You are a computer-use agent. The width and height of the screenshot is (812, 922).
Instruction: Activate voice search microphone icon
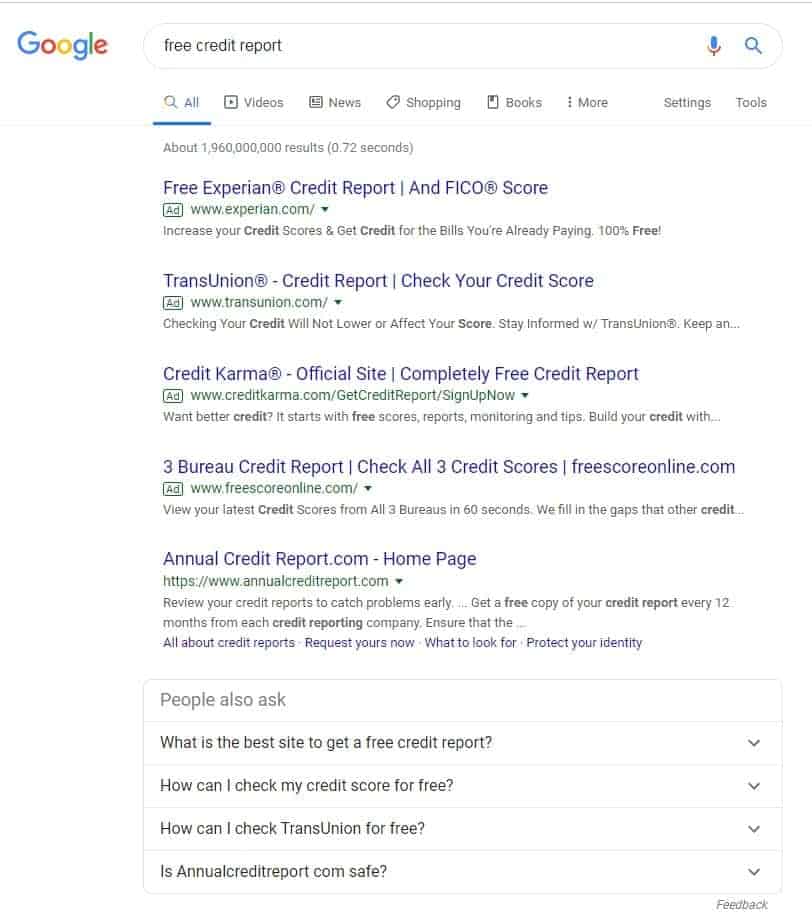pyautogui.click(x=714, y=45)
